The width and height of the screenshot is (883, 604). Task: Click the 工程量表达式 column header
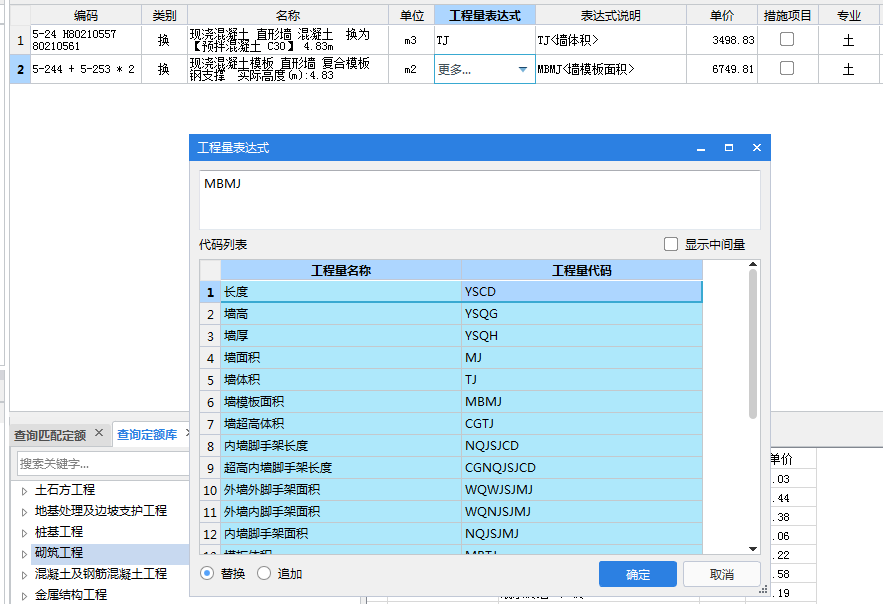pyautogui.click(x=485, y=15)
